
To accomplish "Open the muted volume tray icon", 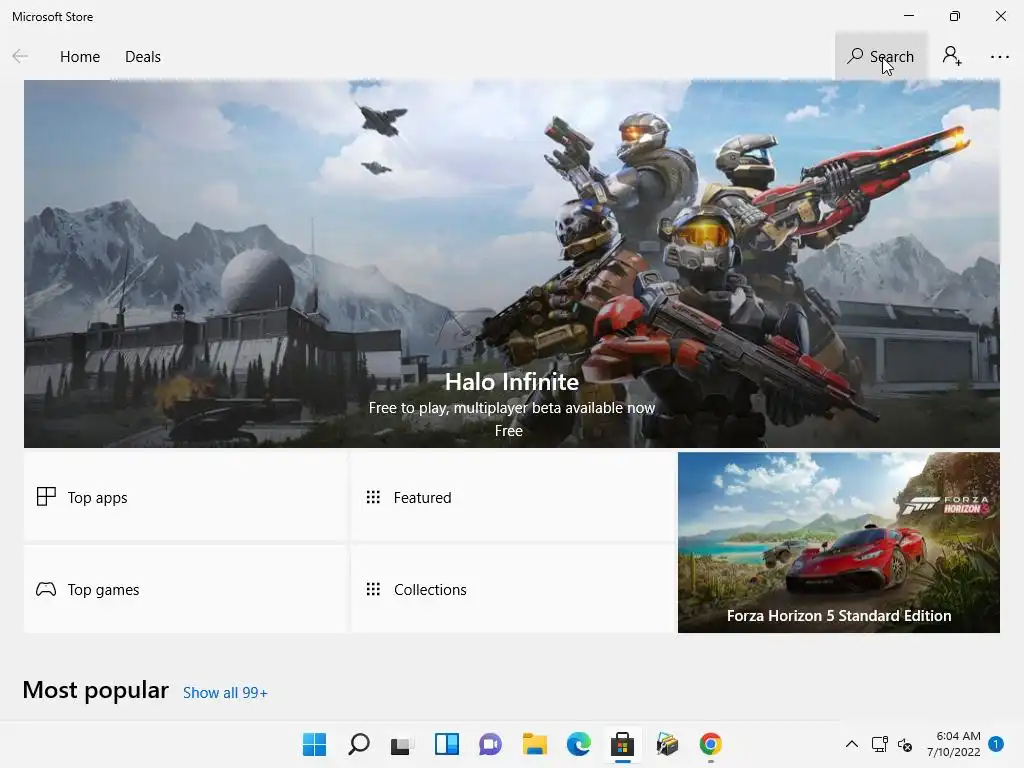I will (x=904, y=744).
